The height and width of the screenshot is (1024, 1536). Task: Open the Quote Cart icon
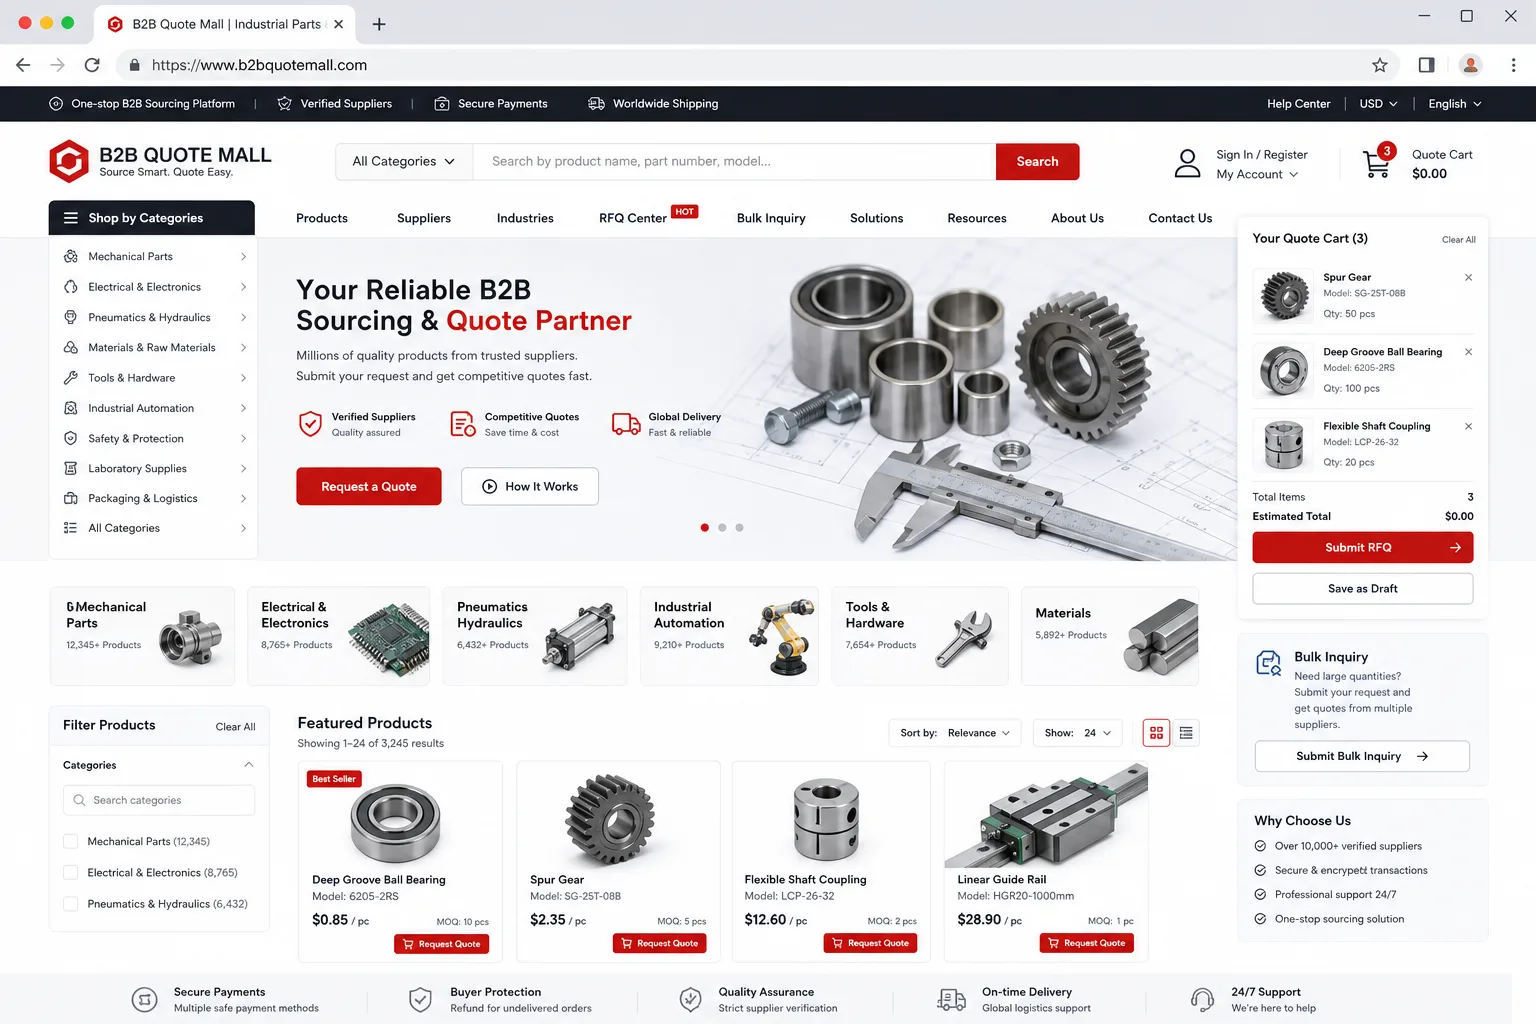[x=1377, y=163]
